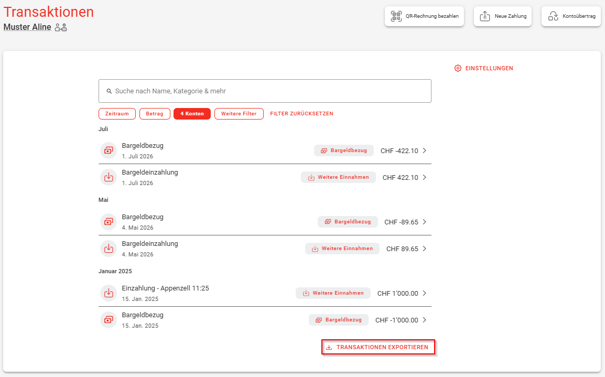Click the tag icon in Weitere Einnahmen chip CHF 422.10

pyautogui.click(x=311, y=178)
